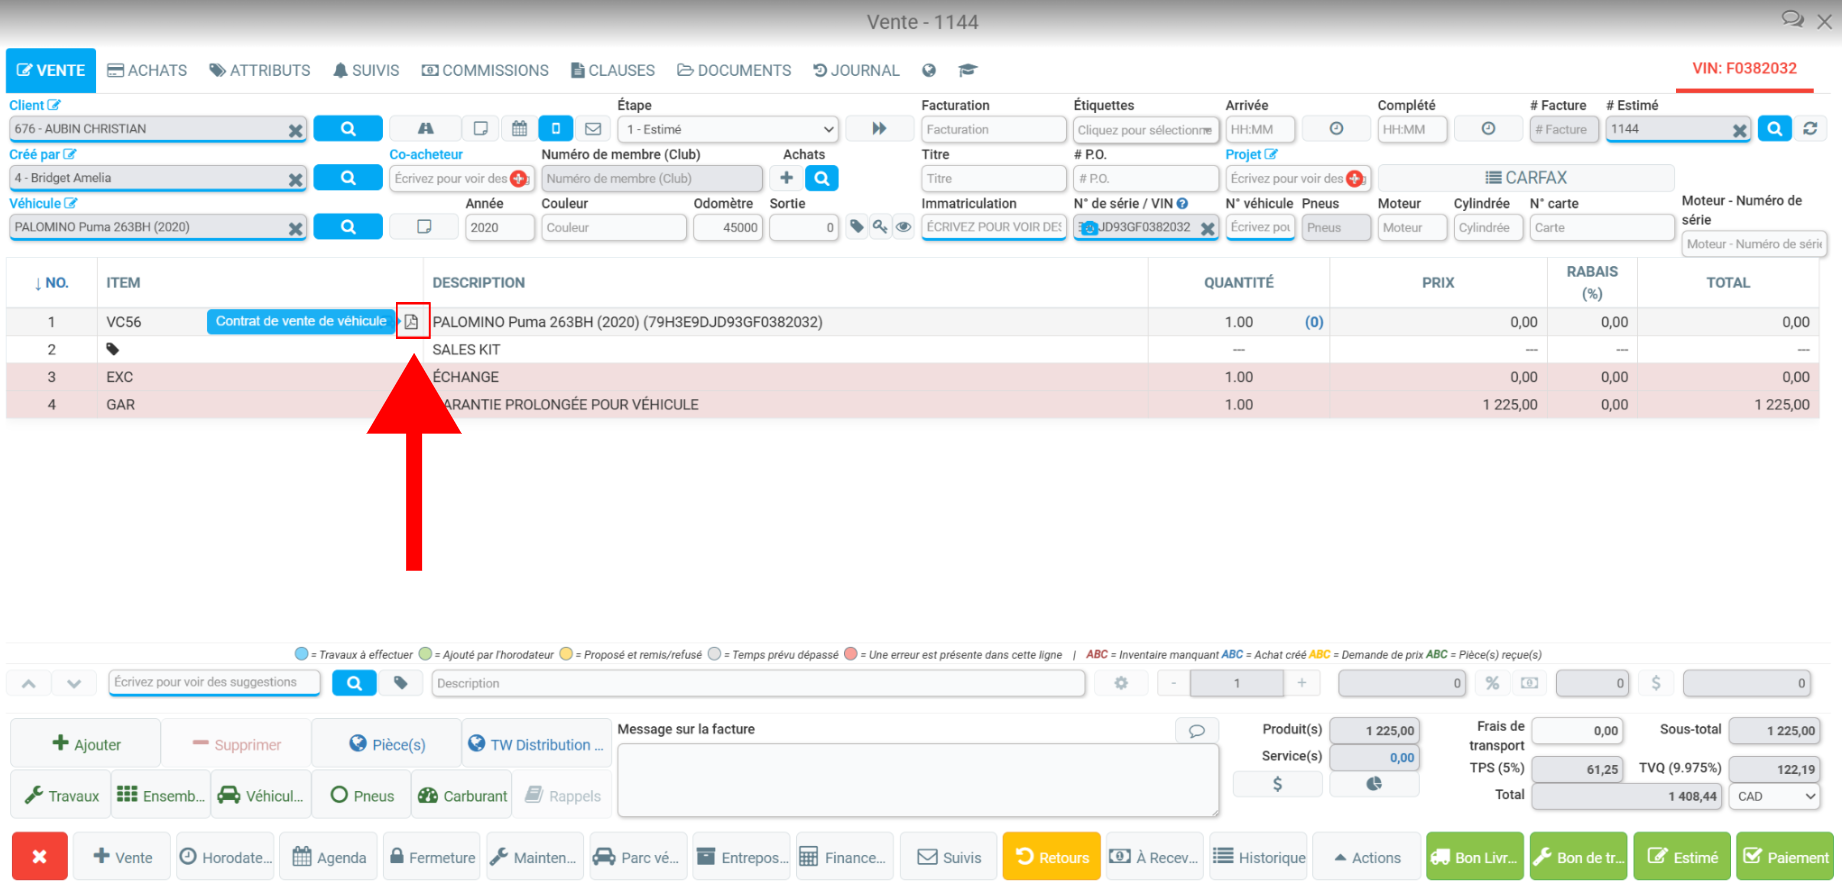Viewport: 1842px width, 887px height.
Task: Set arrival time with the Arrivée clock icon
Action: point(1336,129)
